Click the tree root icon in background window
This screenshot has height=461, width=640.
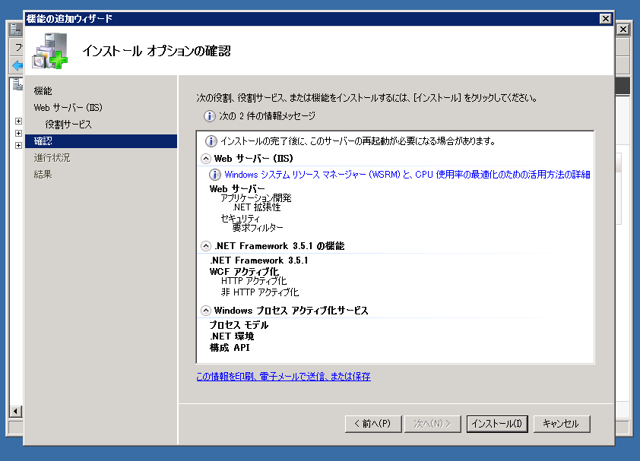tap(18, 84)
